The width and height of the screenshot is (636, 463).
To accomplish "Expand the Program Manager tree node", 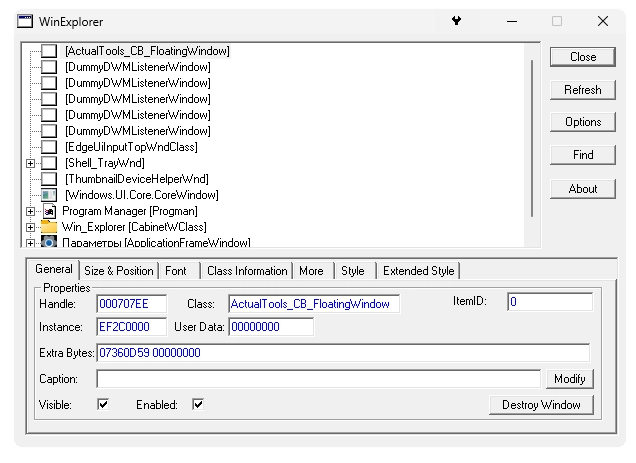I will coord(30,211).
